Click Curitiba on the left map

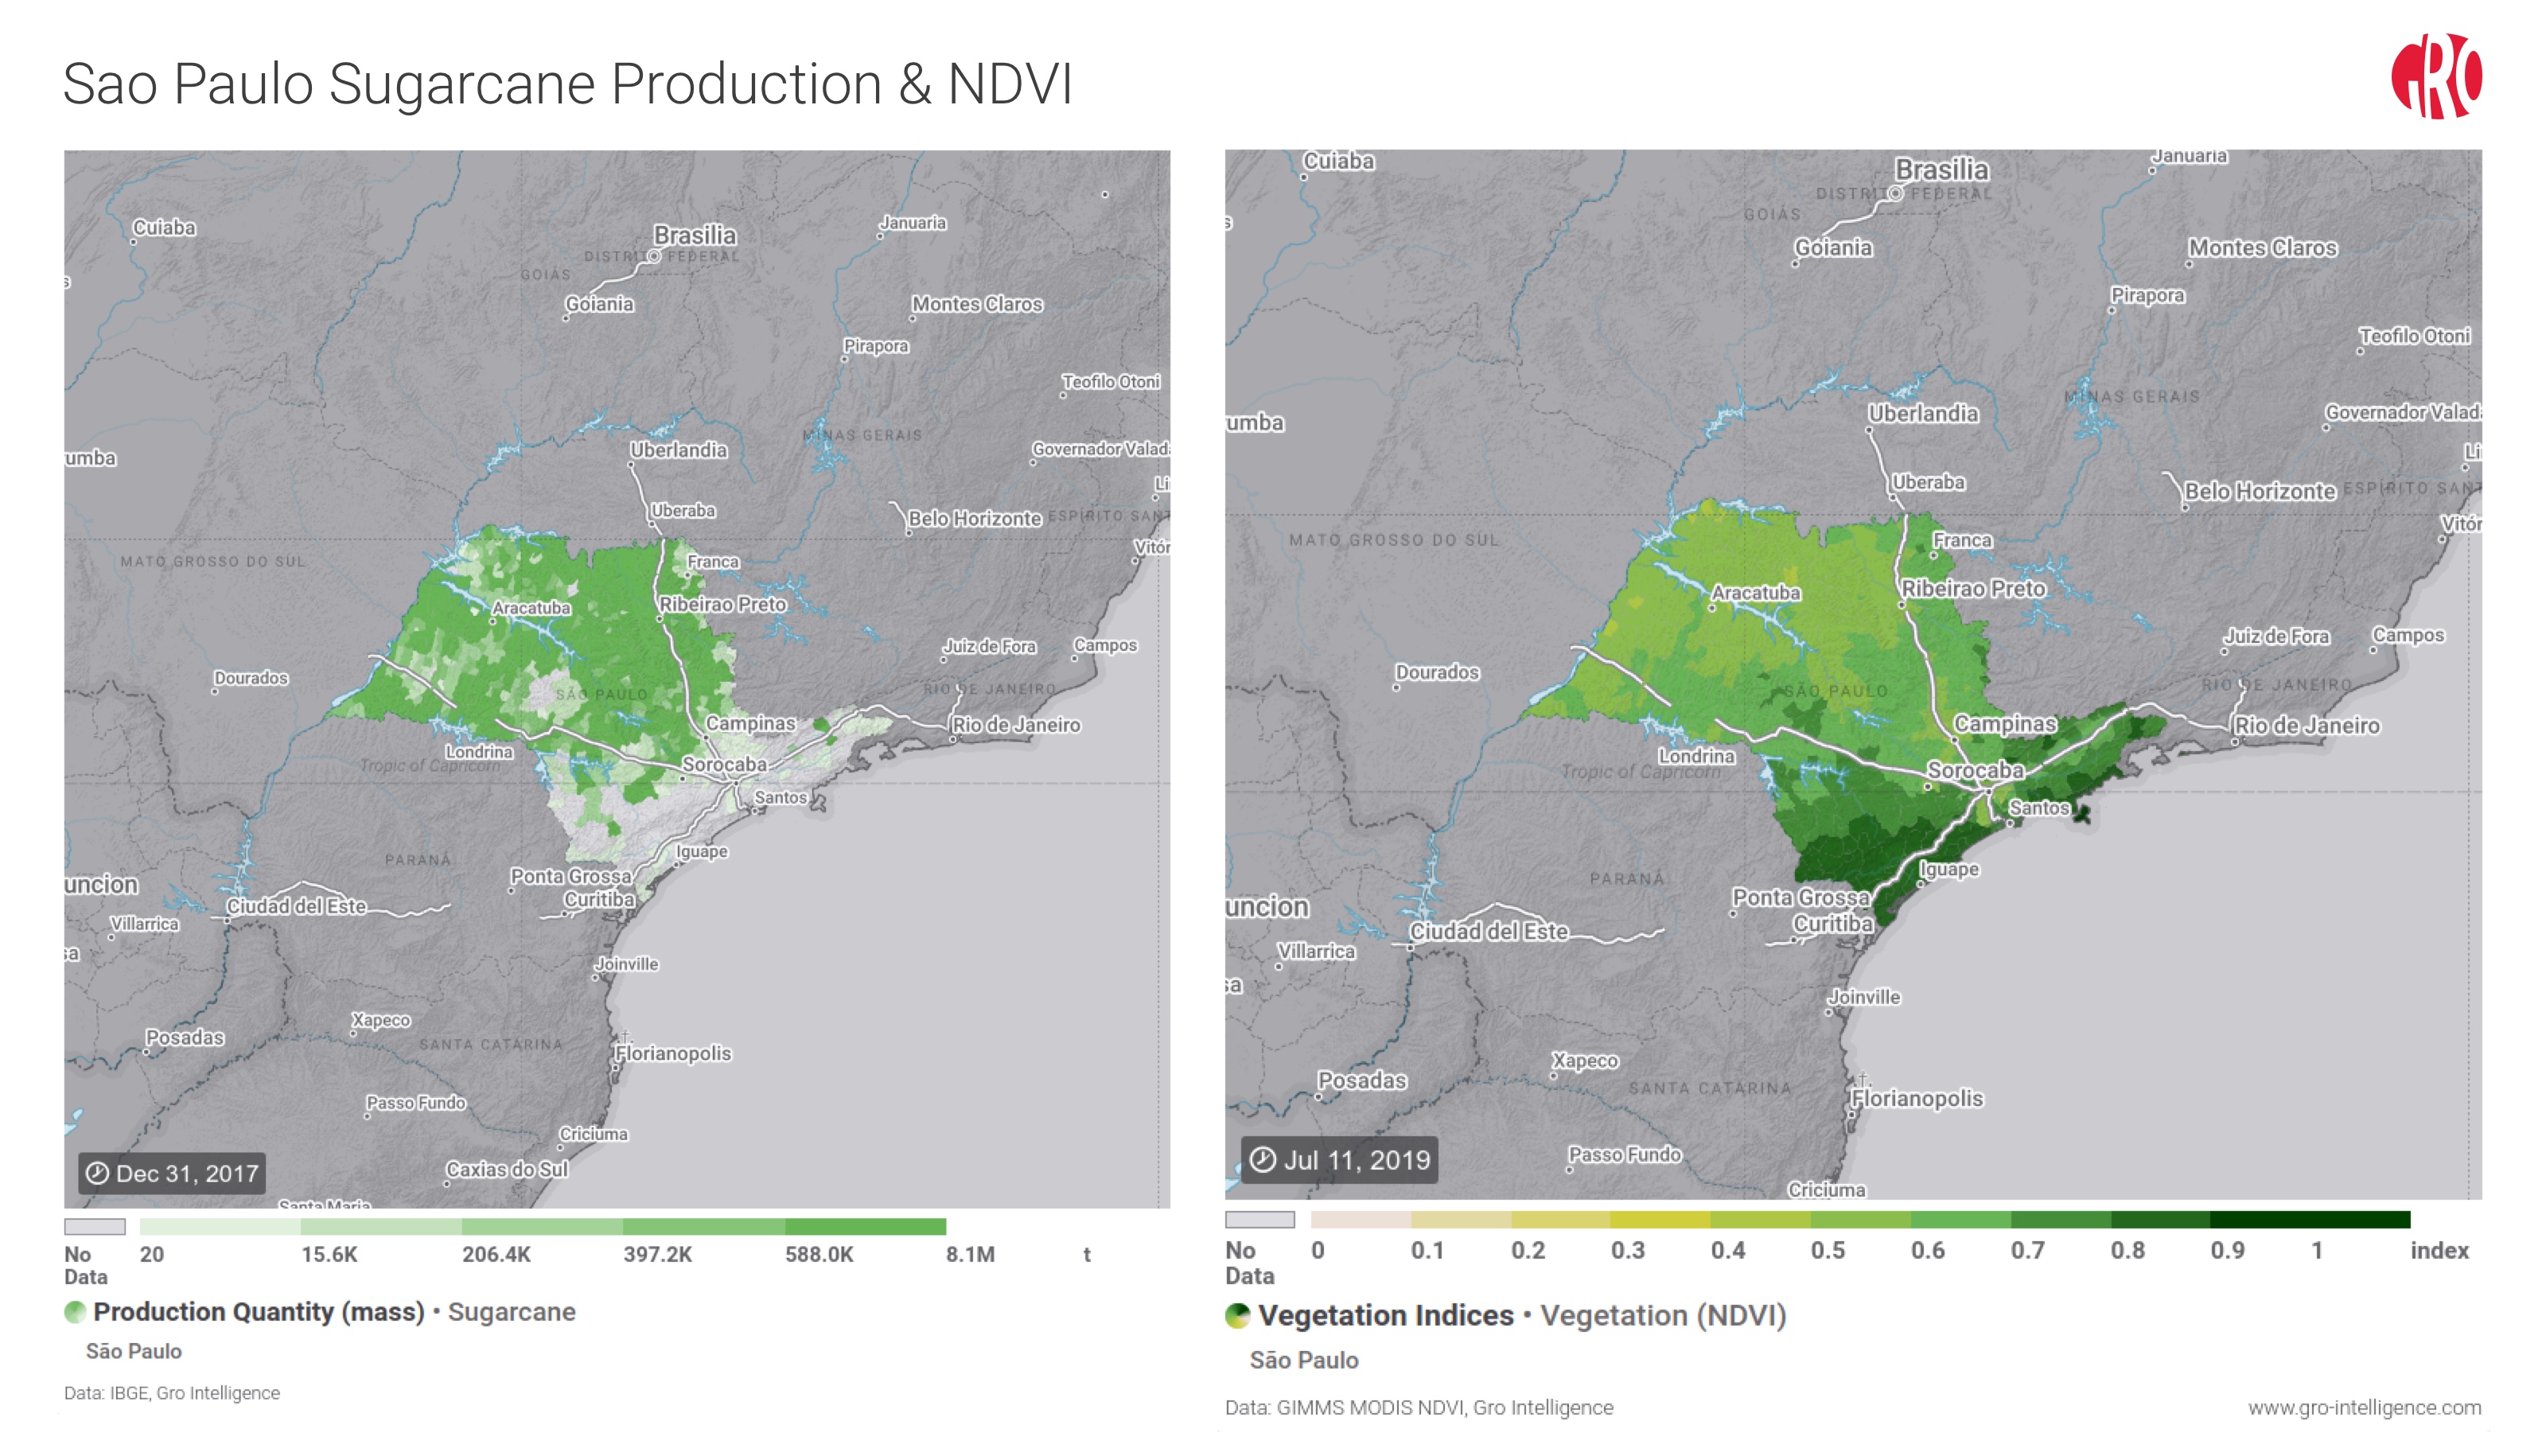(x=600, y=899)
